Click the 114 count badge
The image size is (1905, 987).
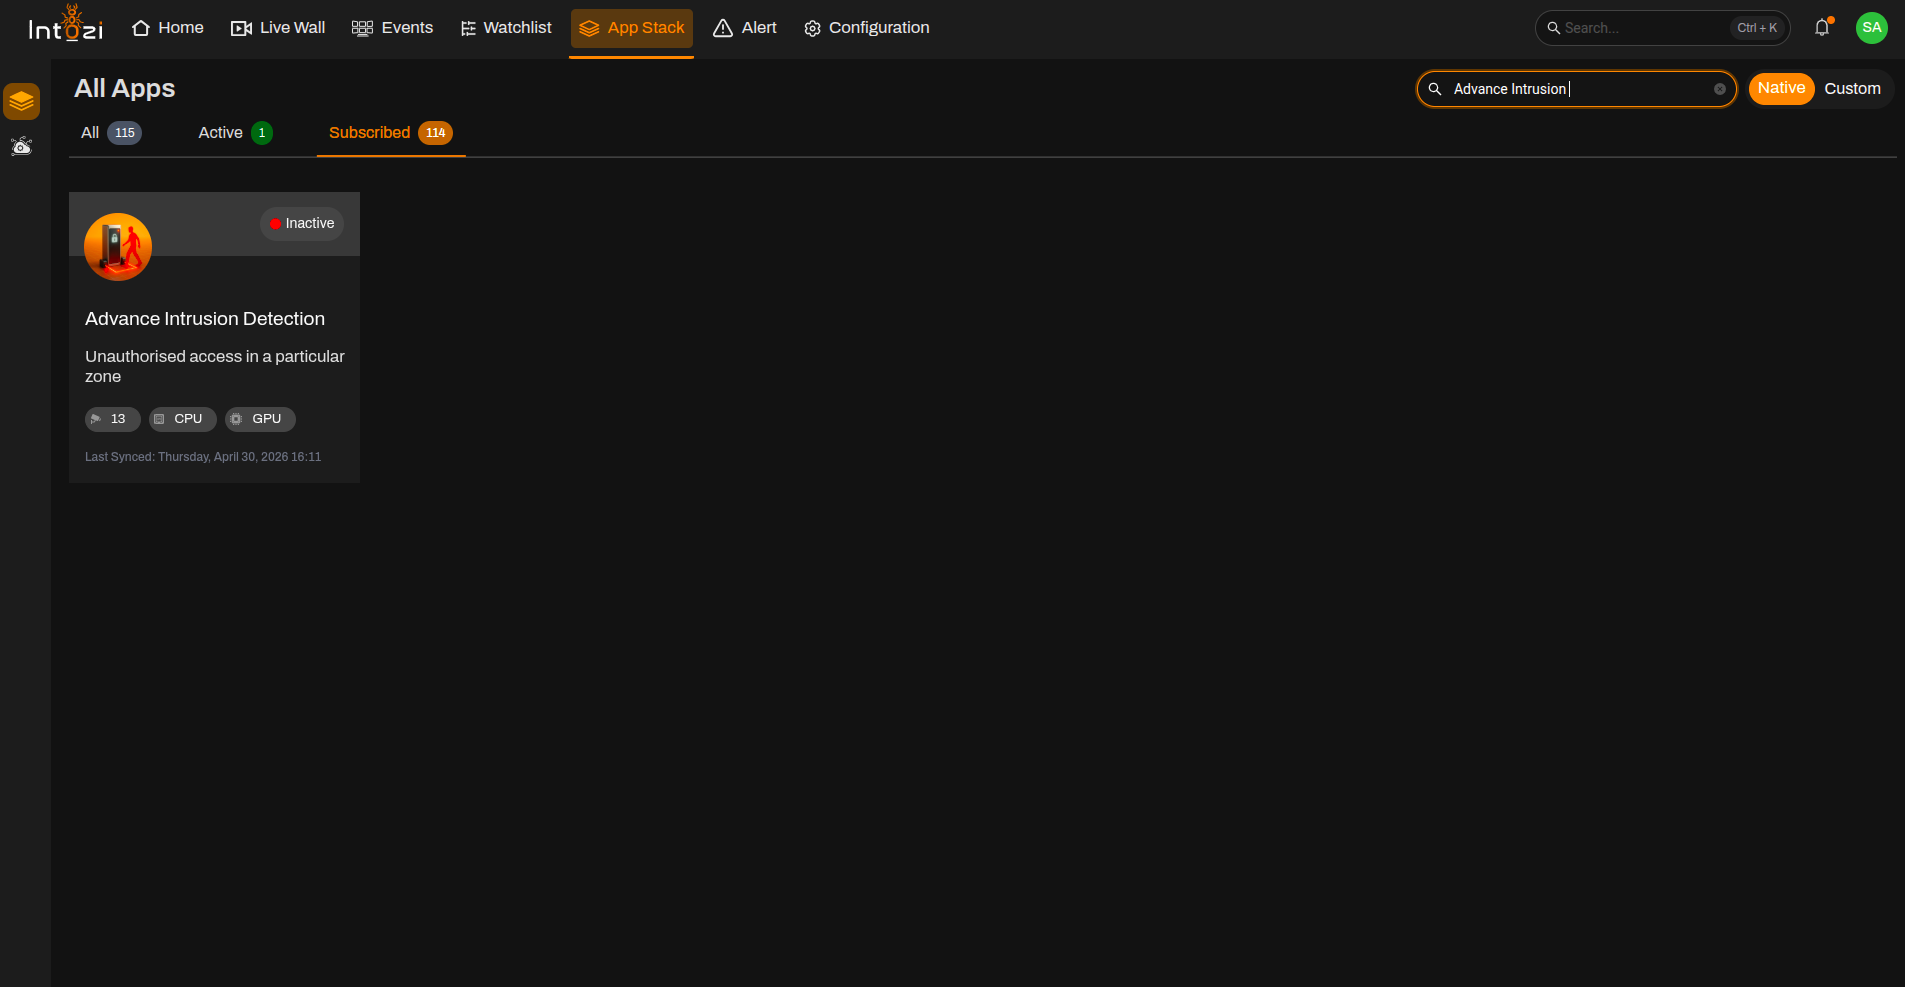[435, 133]
